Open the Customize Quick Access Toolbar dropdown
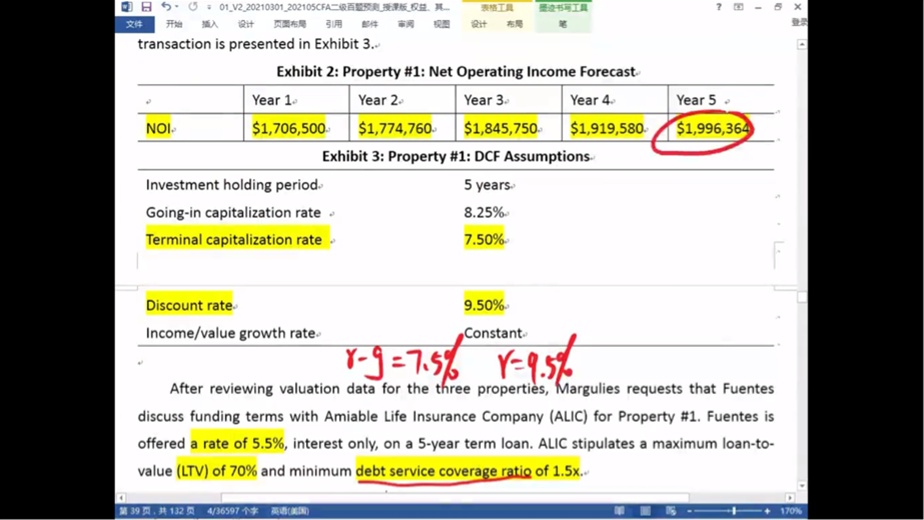Viewport: 924px width, 520px height. [209, 7]
